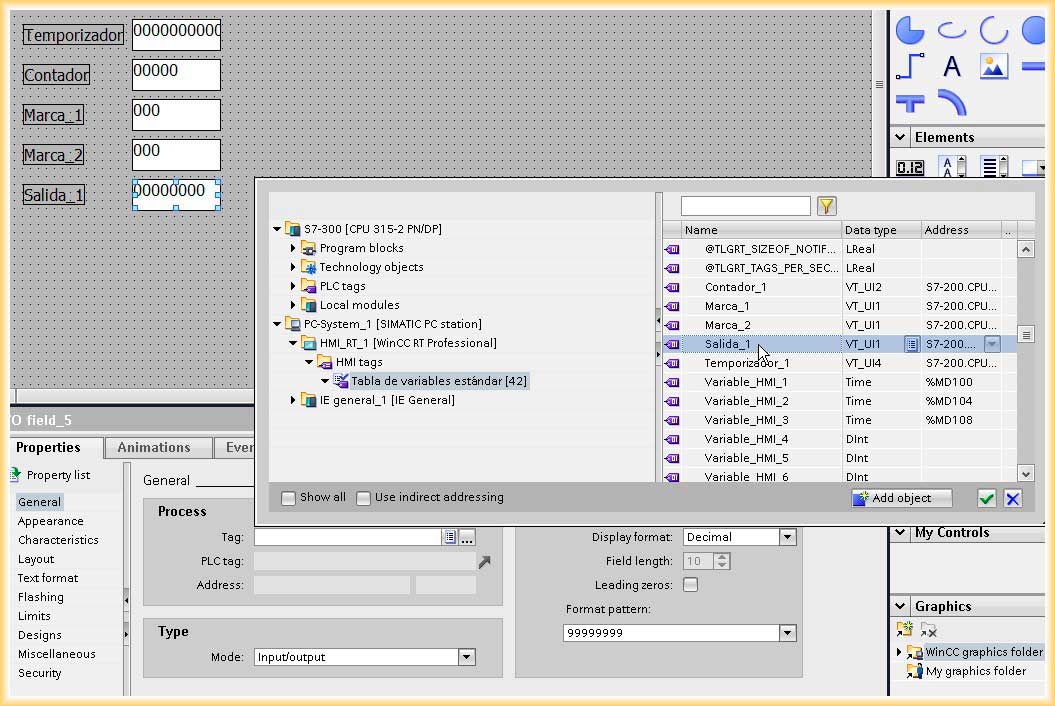Go to PLC tag arrow icon

pos(484,561)
